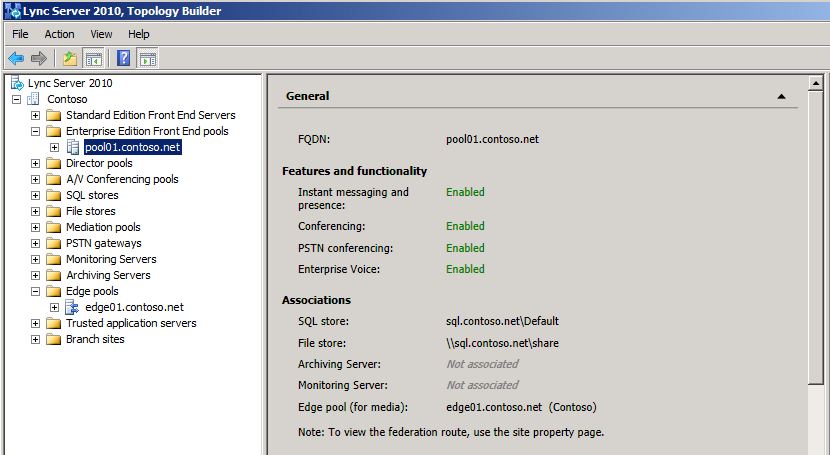Click the Contoso site building icon
This screenshot has width=830, height=455.
click(33, 99)
